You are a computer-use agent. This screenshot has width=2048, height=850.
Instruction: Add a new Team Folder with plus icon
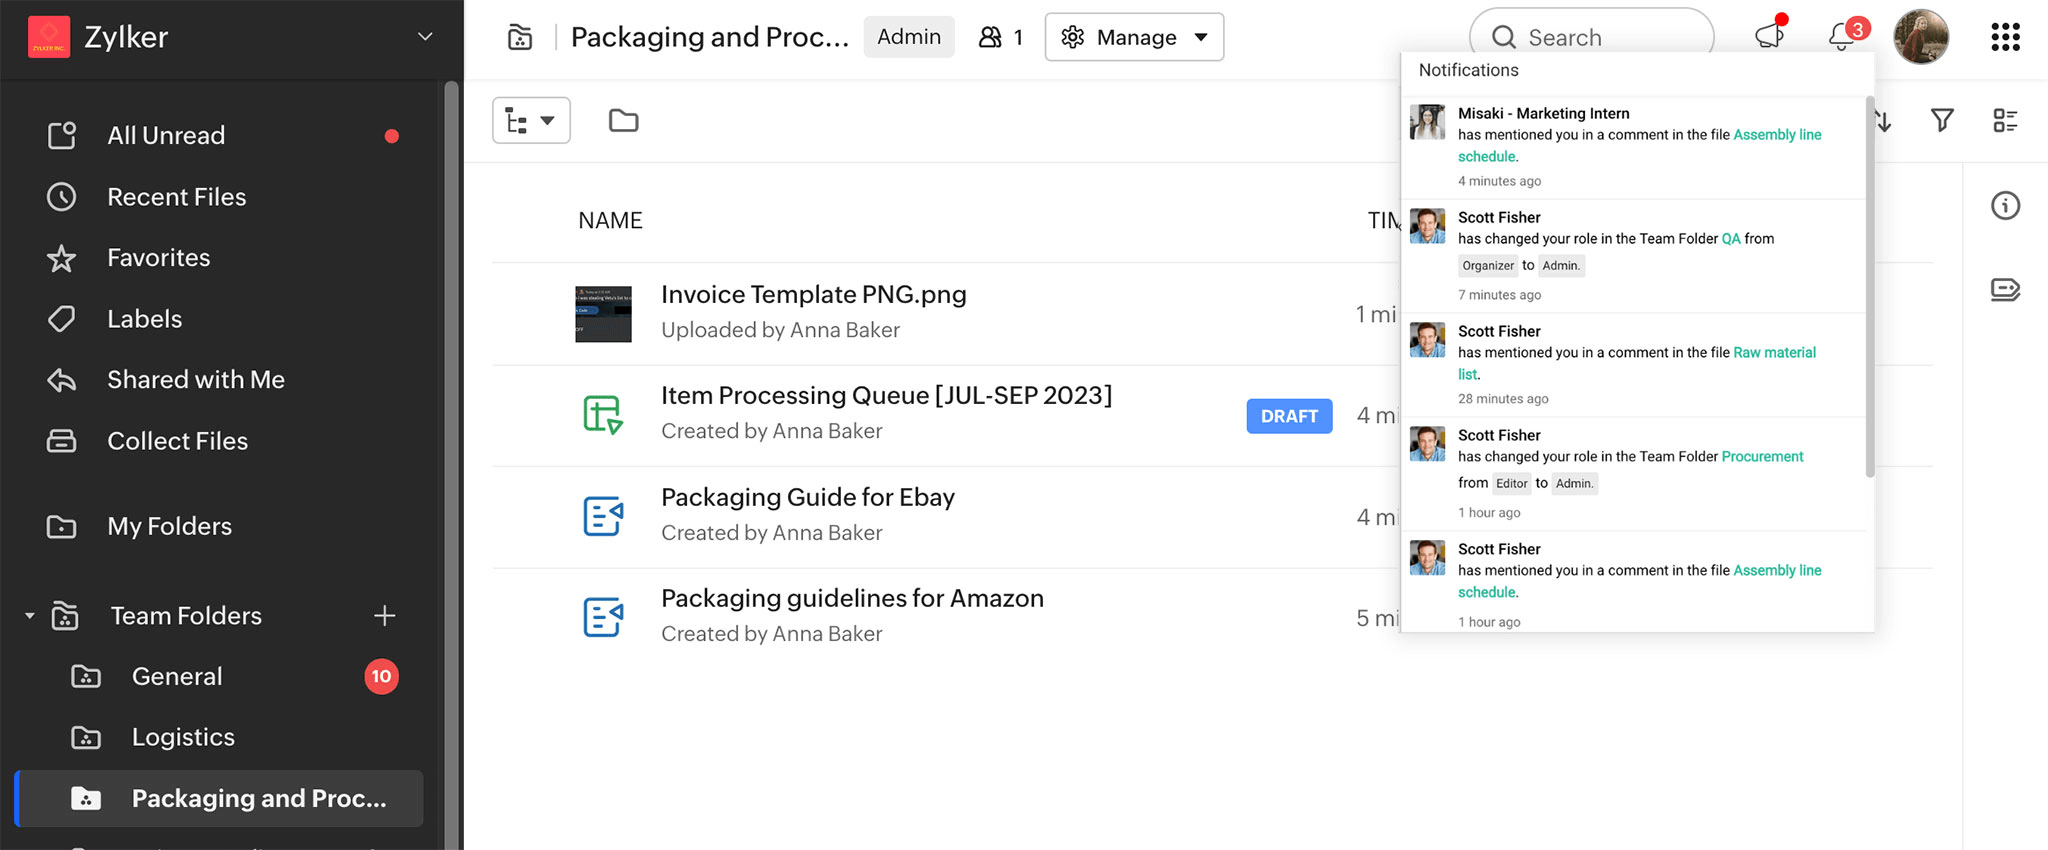tap(384, 616)
